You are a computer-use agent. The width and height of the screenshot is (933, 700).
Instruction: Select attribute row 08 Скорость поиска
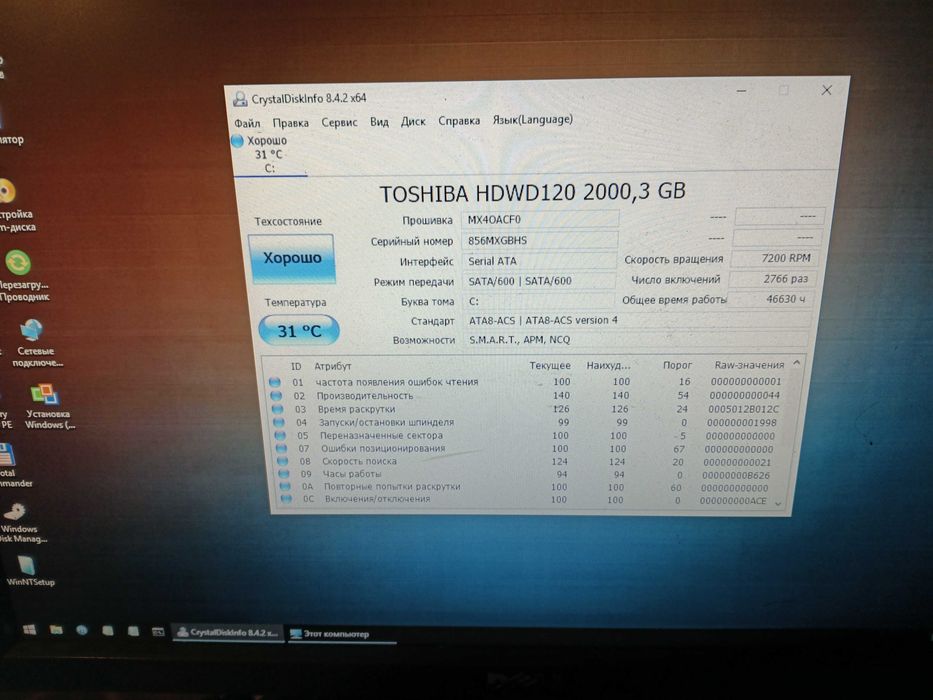pyautogui.click(x=526, y=461)
